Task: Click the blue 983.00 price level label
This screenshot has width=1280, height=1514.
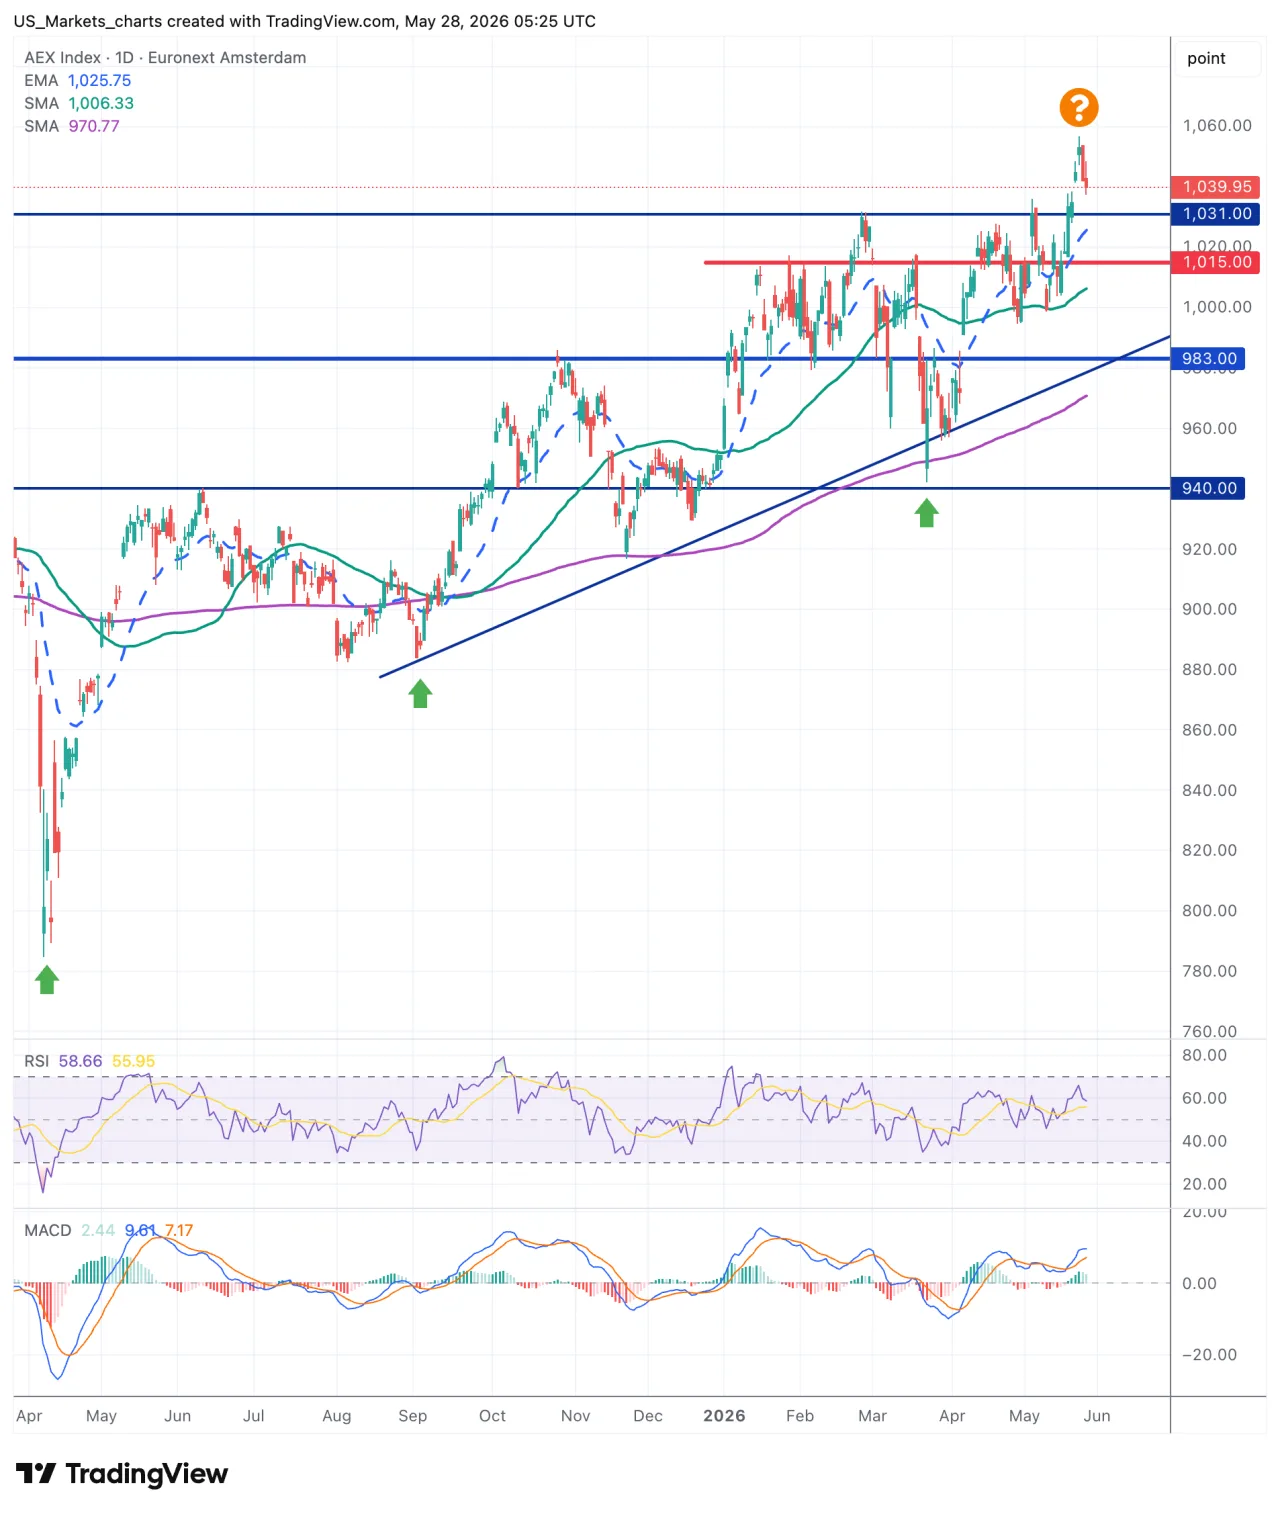Action: point(1208,359)
